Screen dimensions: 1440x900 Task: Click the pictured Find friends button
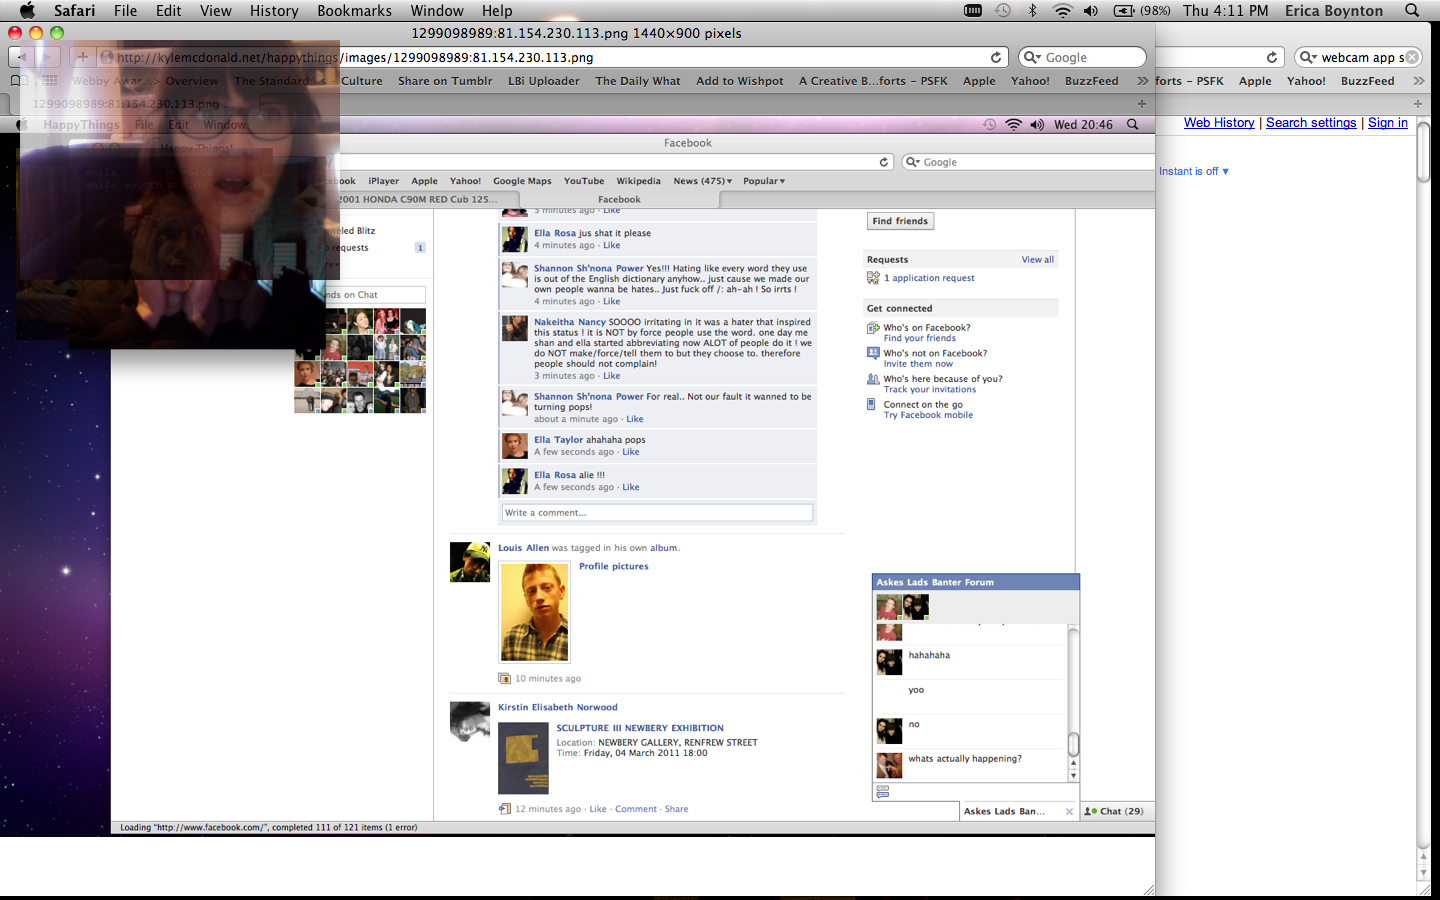[x=900, y=221]
